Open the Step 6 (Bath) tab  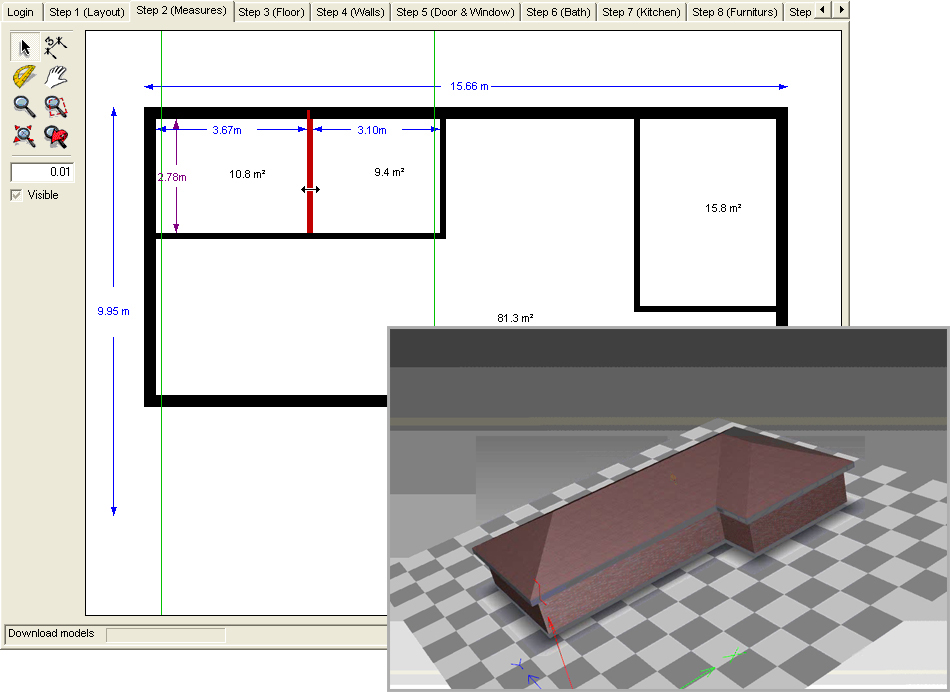[558, 12]
